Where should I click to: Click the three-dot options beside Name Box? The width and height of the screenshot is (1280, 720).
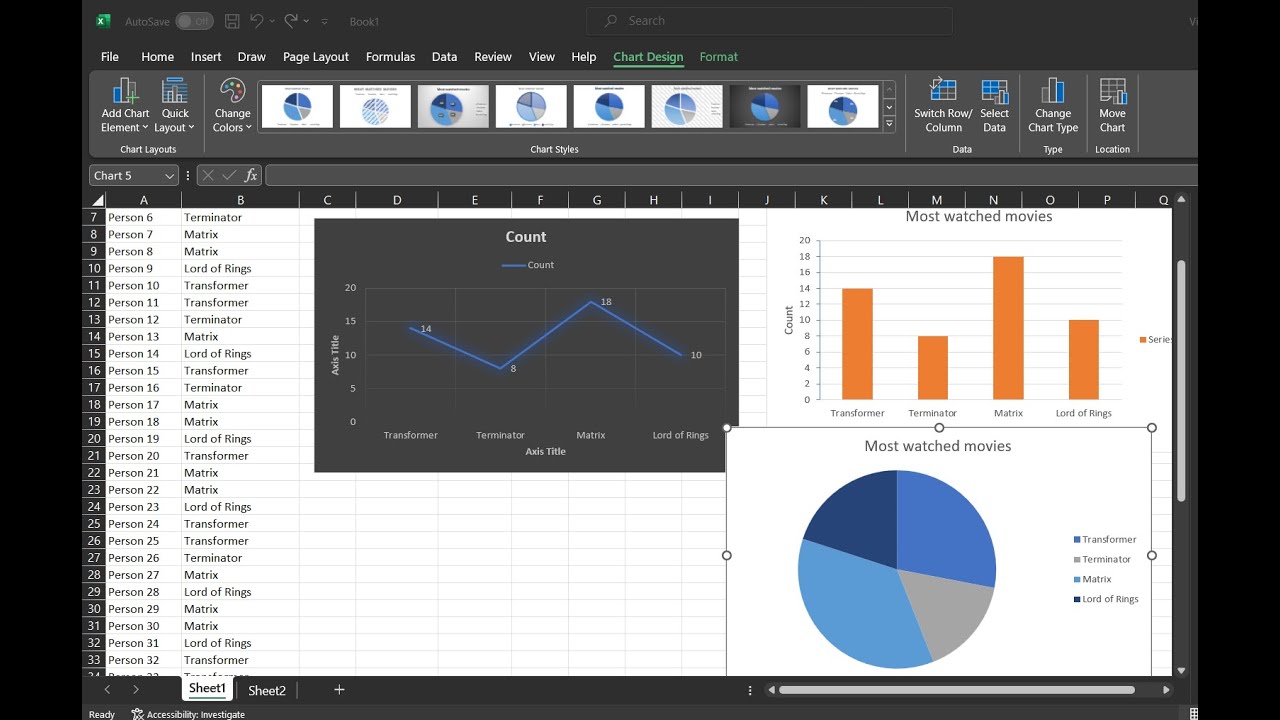click(x=188, y=175)
